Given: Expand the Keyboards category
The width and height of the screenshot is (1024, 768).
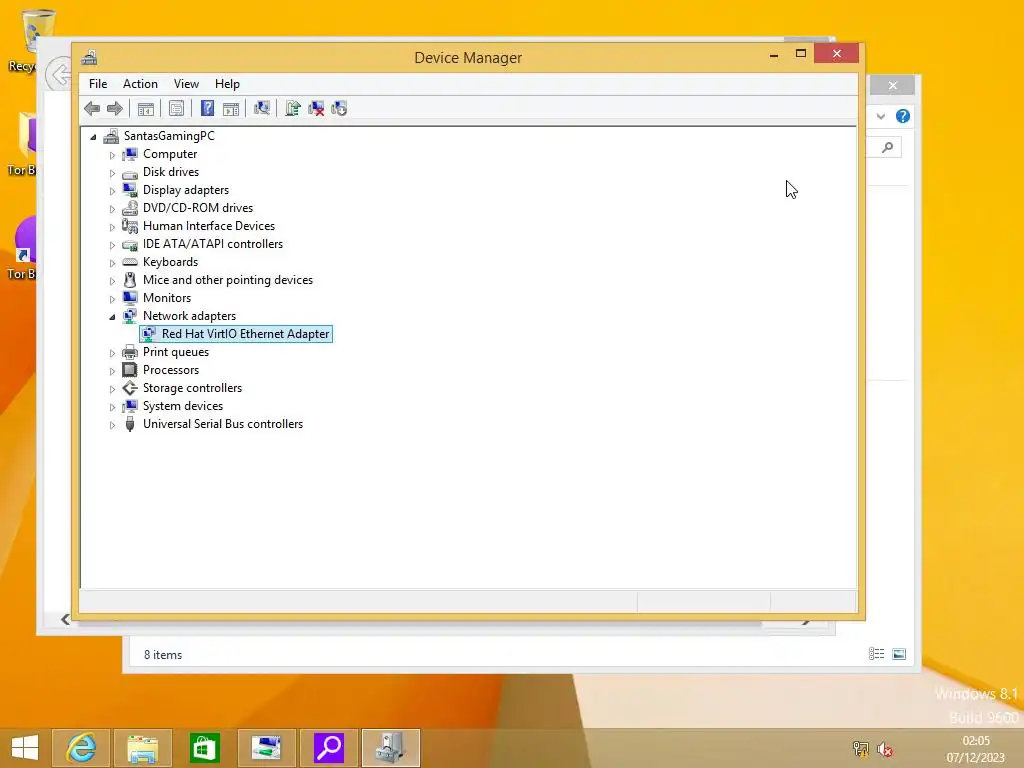Looking at the screenshot, I should click(x=112, y=263).
